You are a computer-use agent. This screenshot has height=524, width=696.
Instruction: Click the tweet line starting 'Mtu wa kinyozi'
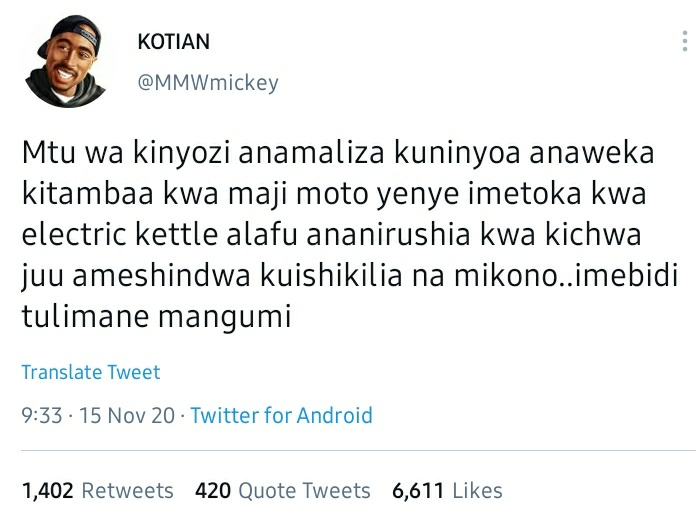click(x=338, y=153)
